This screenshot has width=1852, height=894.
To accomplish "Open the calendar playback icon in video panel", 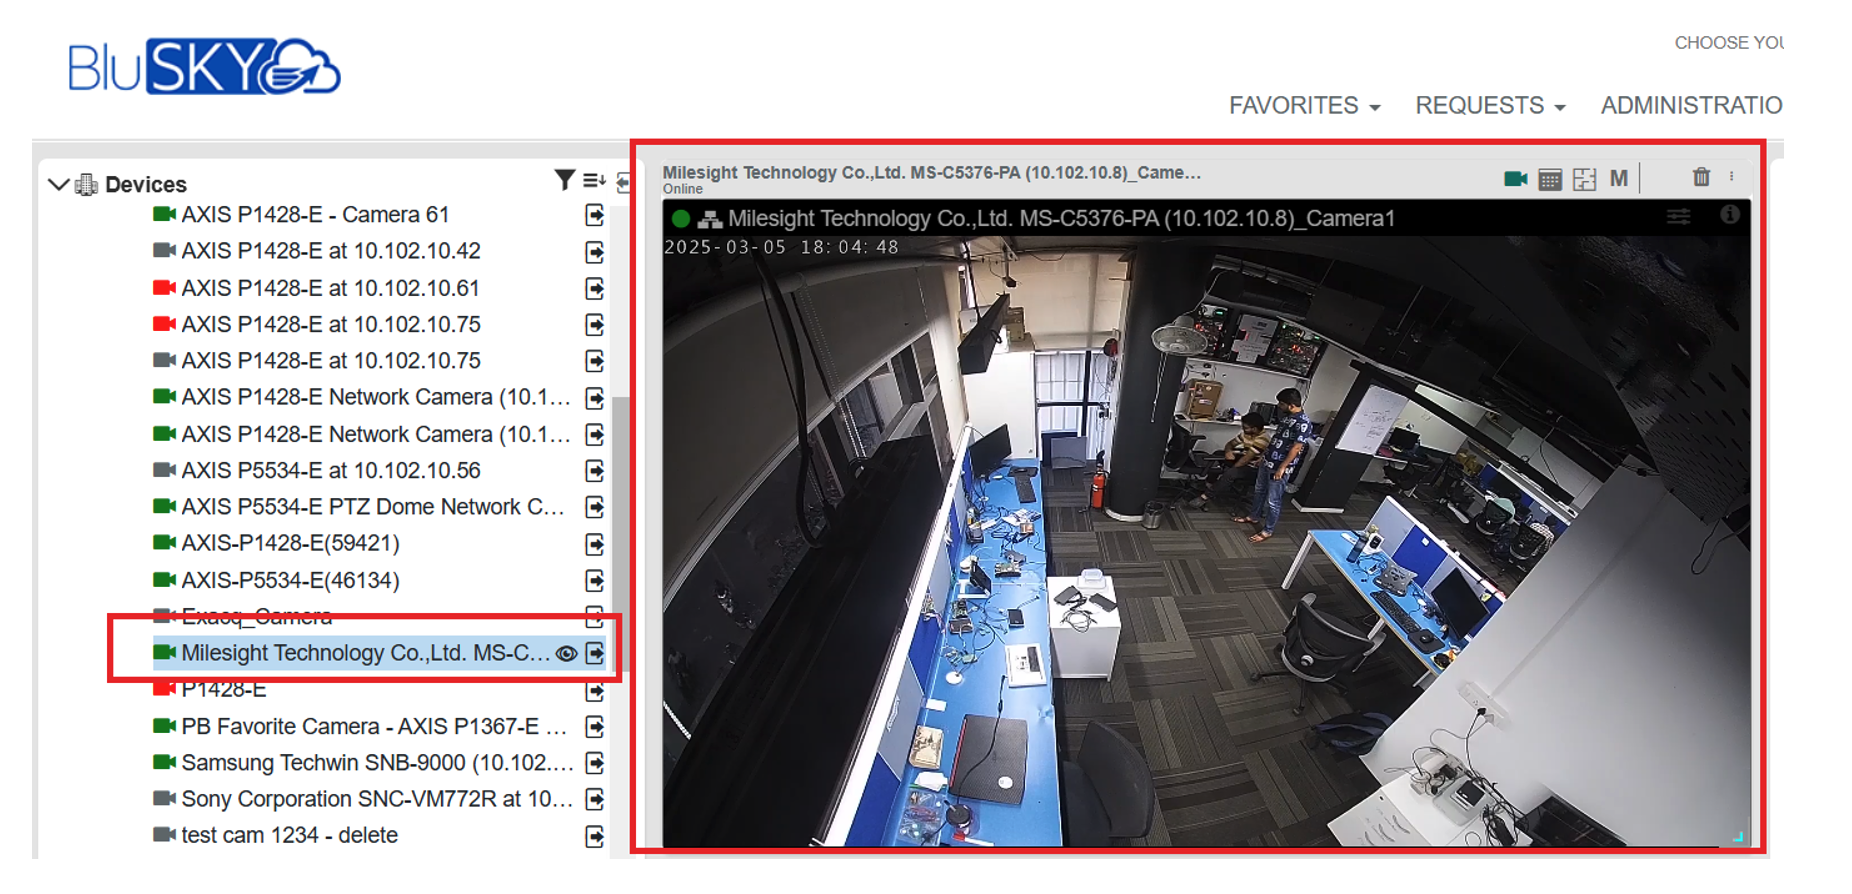I will click(x=1550, y=180).
